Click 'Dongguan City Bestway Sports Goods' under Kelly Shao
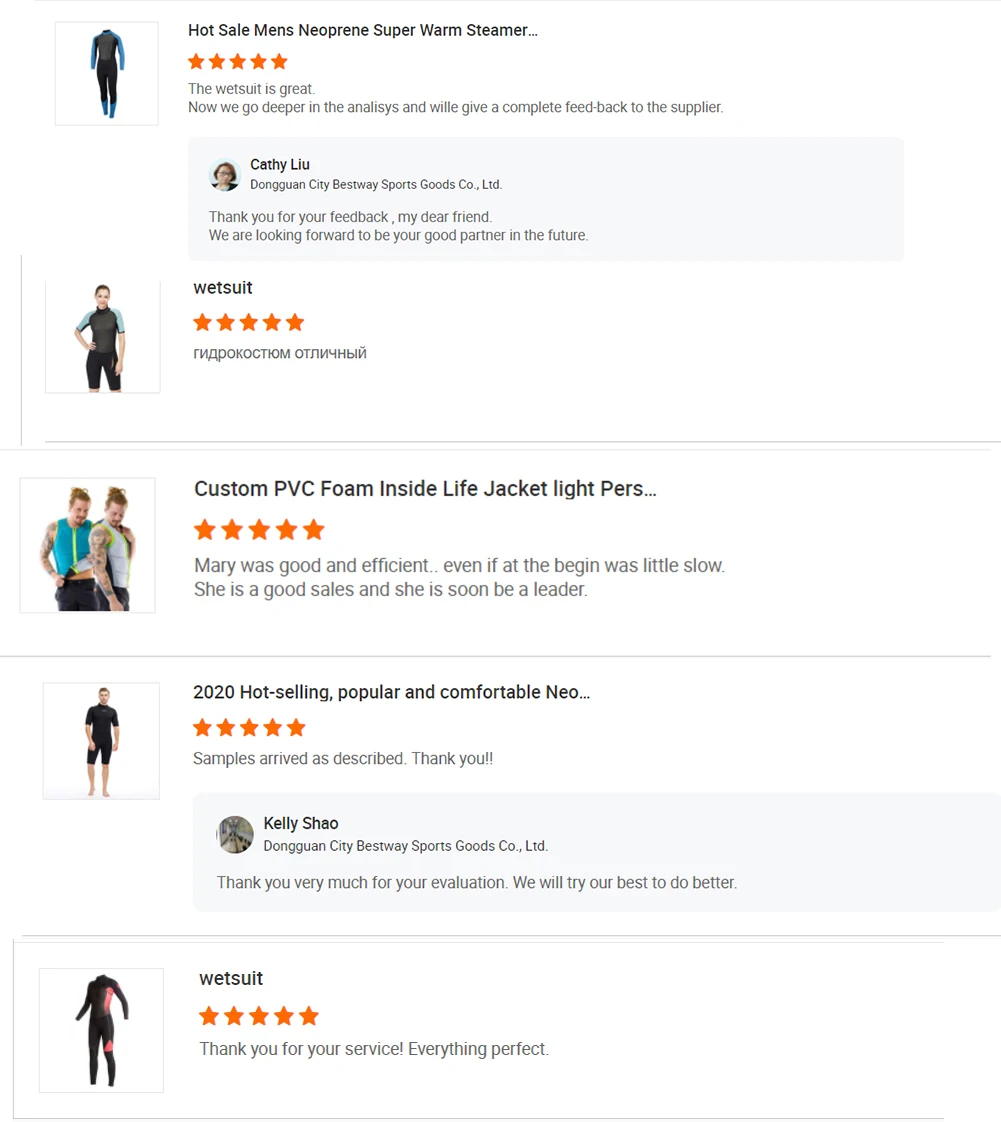Image resolution: width=1001 pixels, height=1122 pixels. (405, 846)
